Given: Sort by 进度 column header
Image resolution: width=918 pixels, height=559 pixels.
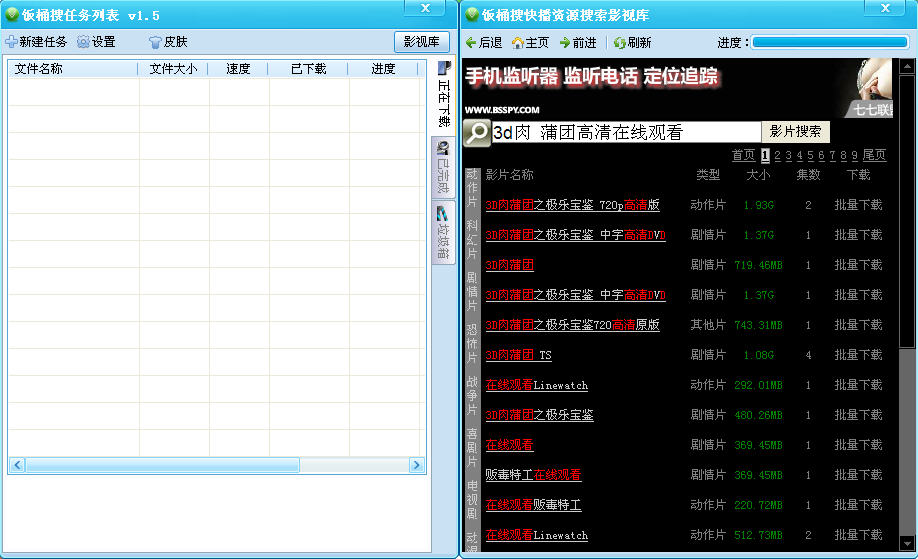Looking at the screenshot, I should (383, 69).
